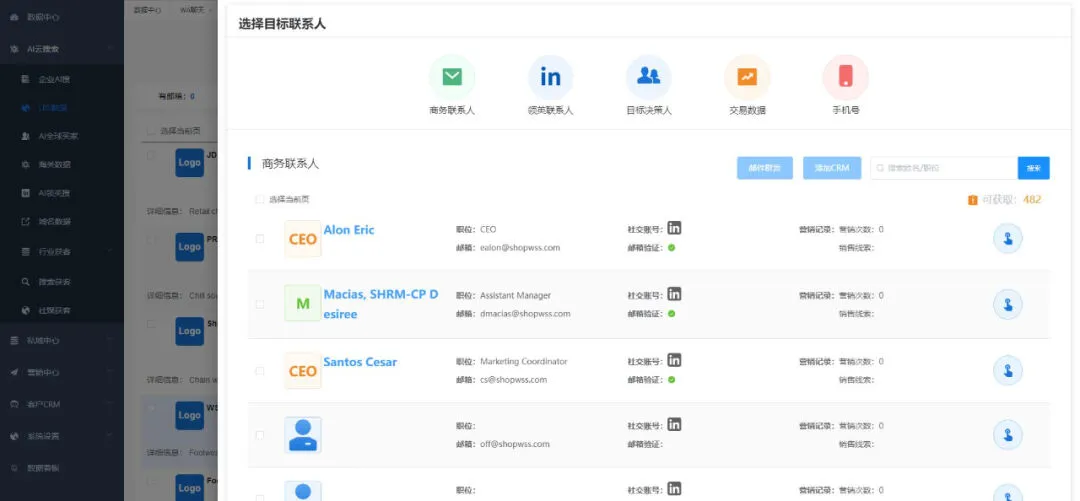This screenshot has width=1080, height=501.
Task: Click Santos Cesar's CEO avatar
Action: [x=302, y=371]
